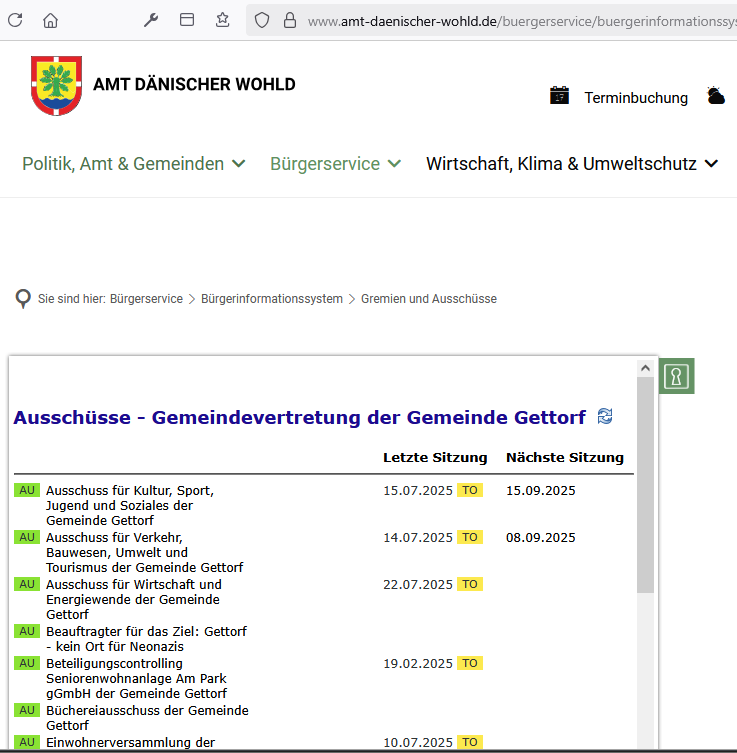Click the green keyhole login icon

[x=677, y=376]
